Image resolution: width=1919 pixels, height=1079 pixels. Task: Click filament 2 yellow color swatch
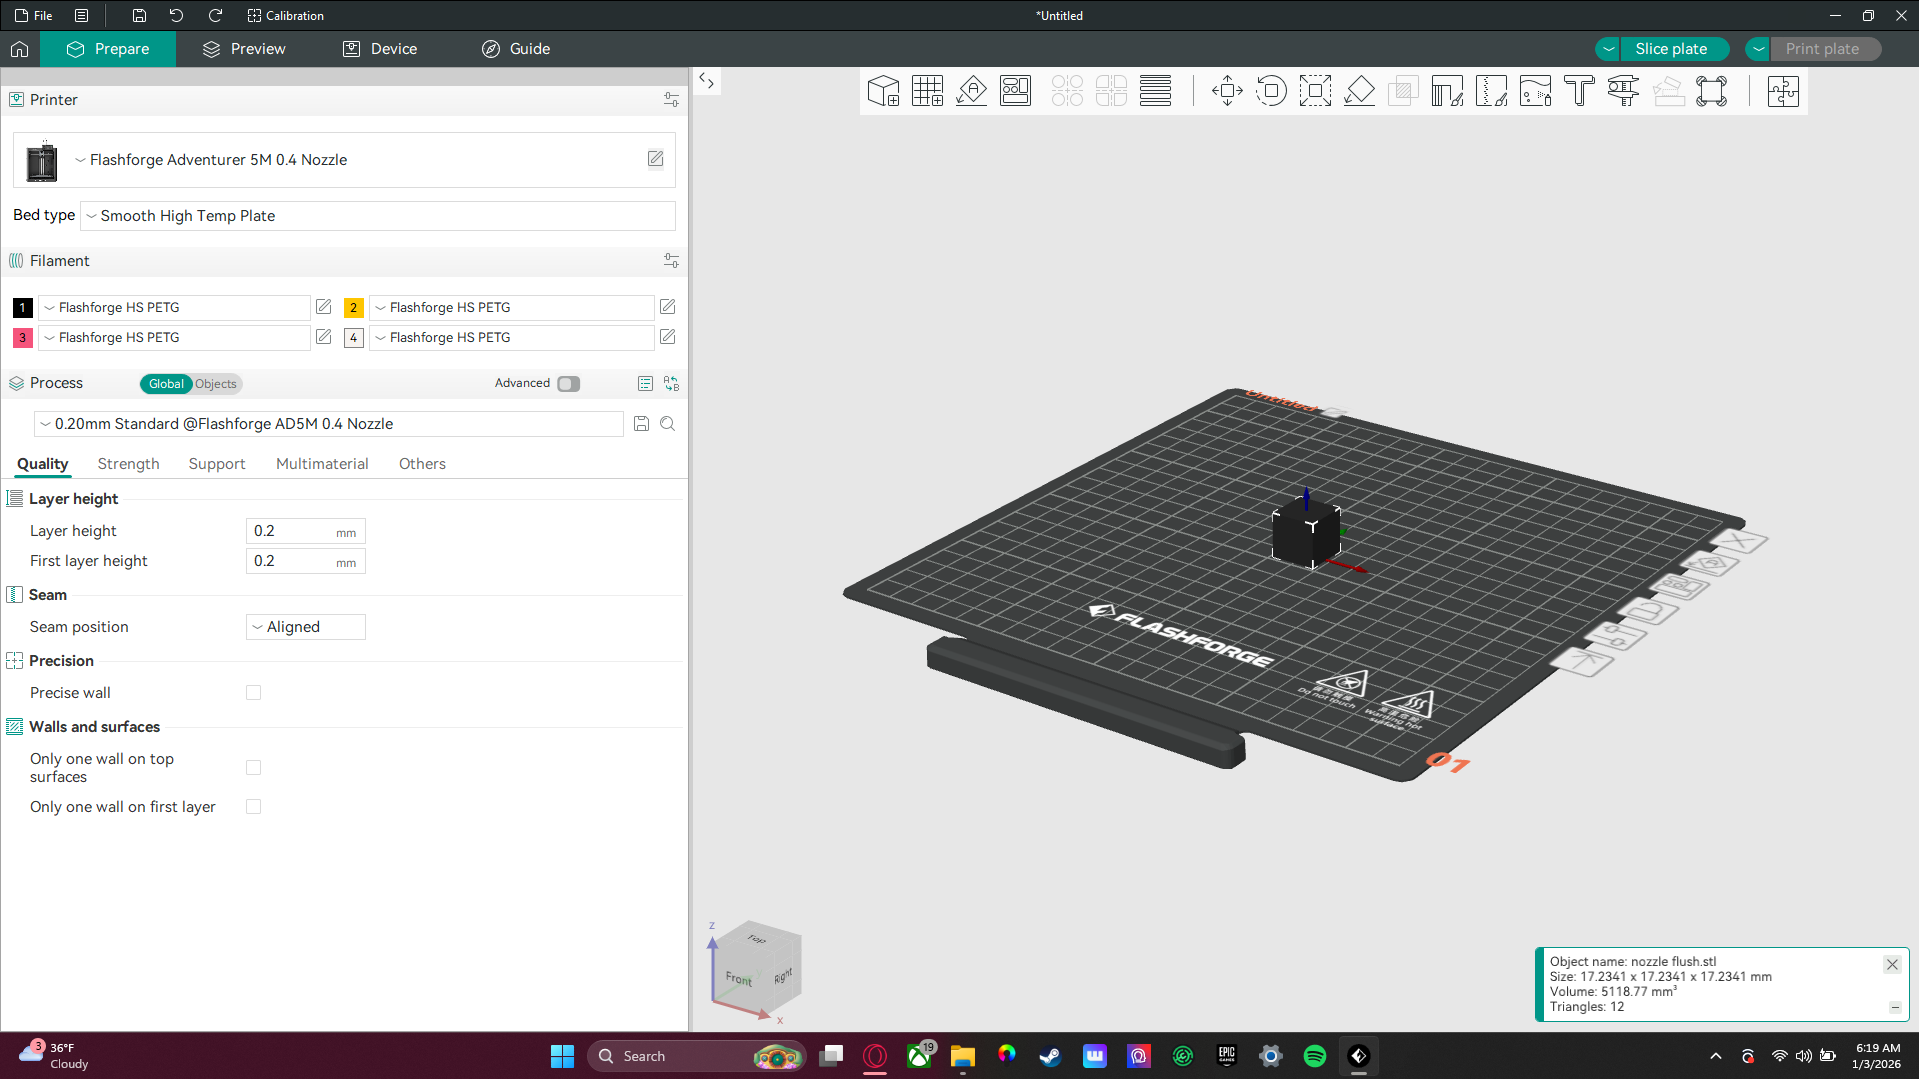pos(354,308)
